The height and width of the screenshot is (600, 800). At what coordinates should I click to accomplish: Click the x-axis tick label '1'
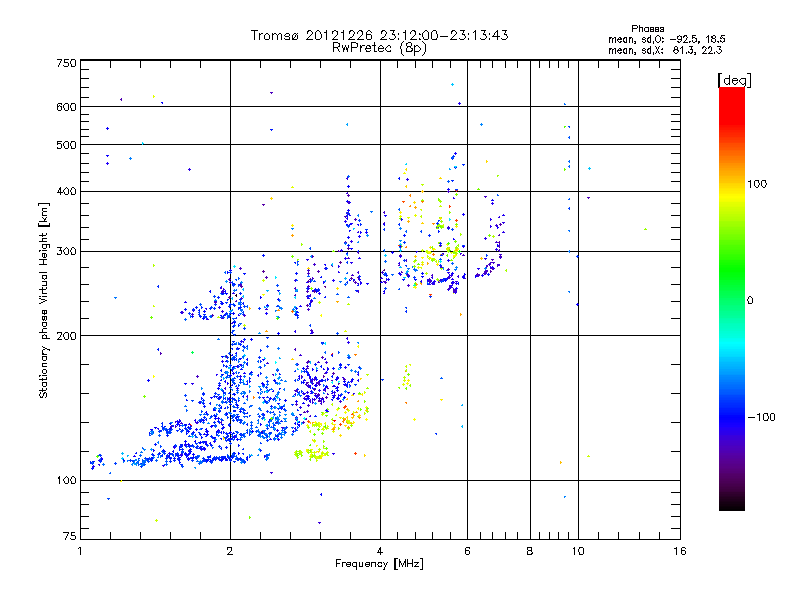coord(80,551)
